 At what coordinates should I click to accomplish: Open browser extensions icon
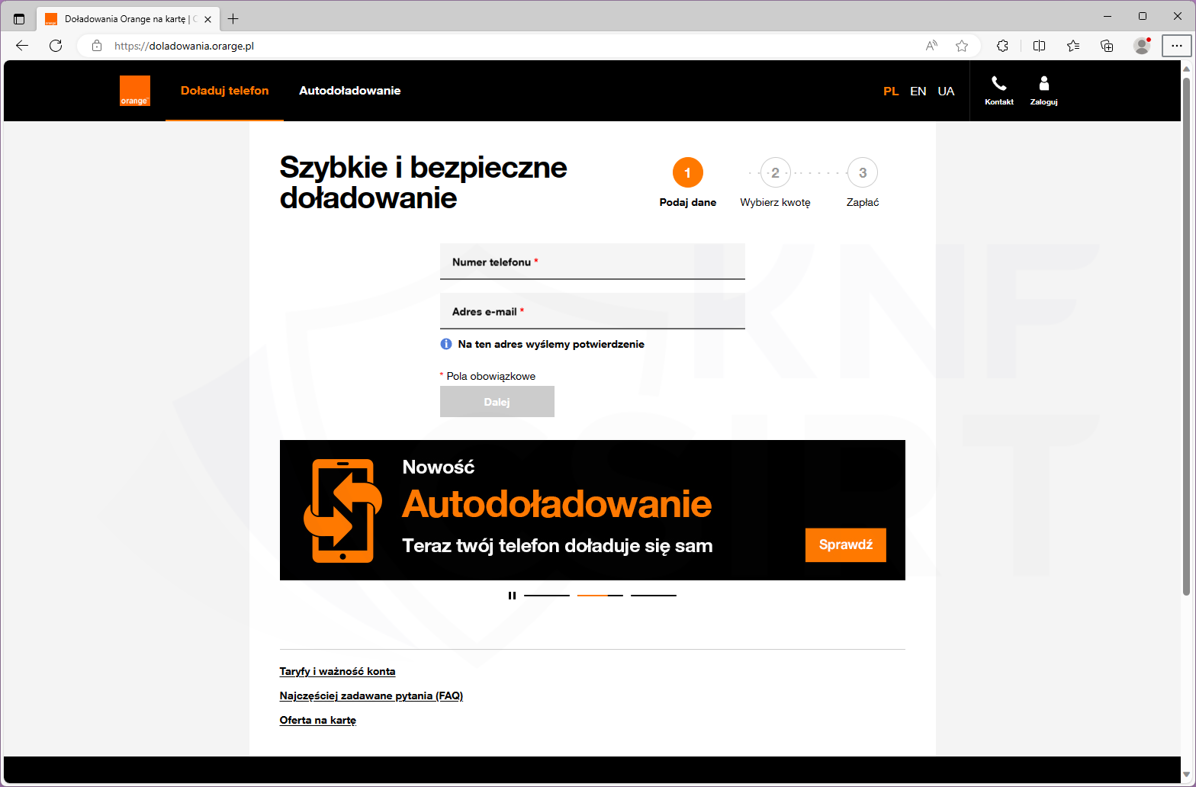click(x=1002, y=46)
